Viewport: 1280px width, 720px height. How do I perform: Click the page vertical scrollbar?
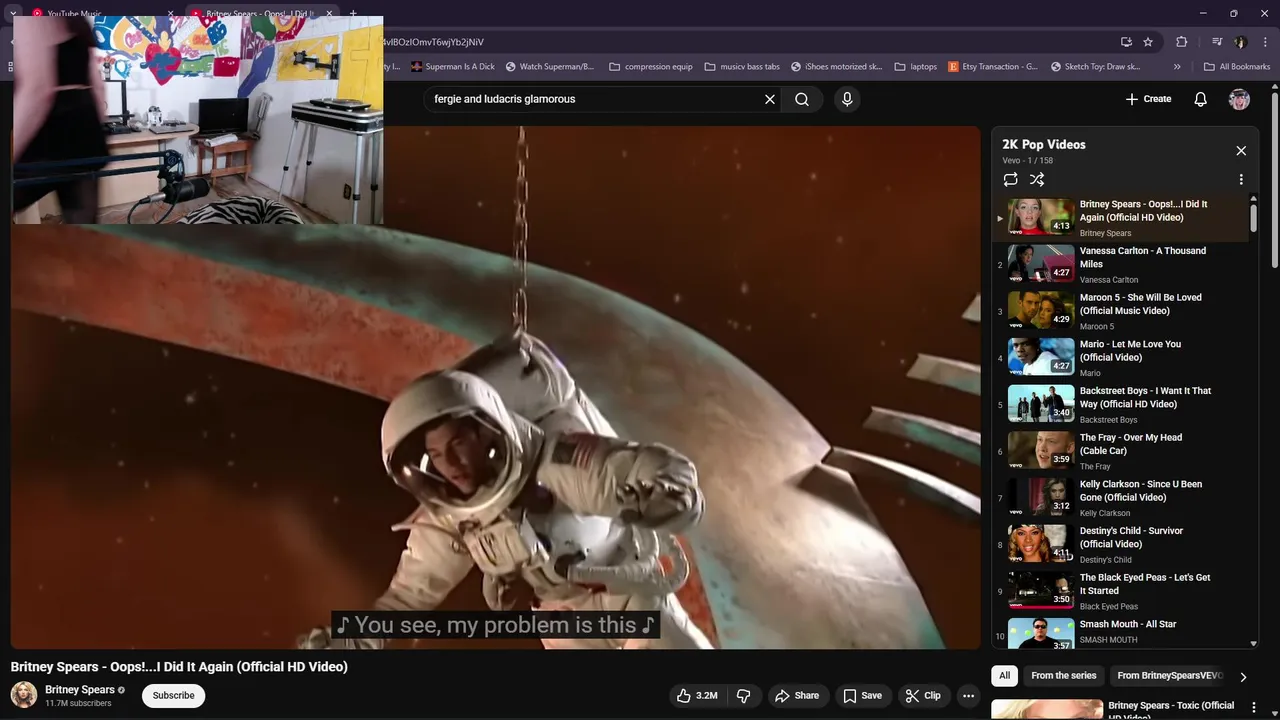coord(1275,180)
